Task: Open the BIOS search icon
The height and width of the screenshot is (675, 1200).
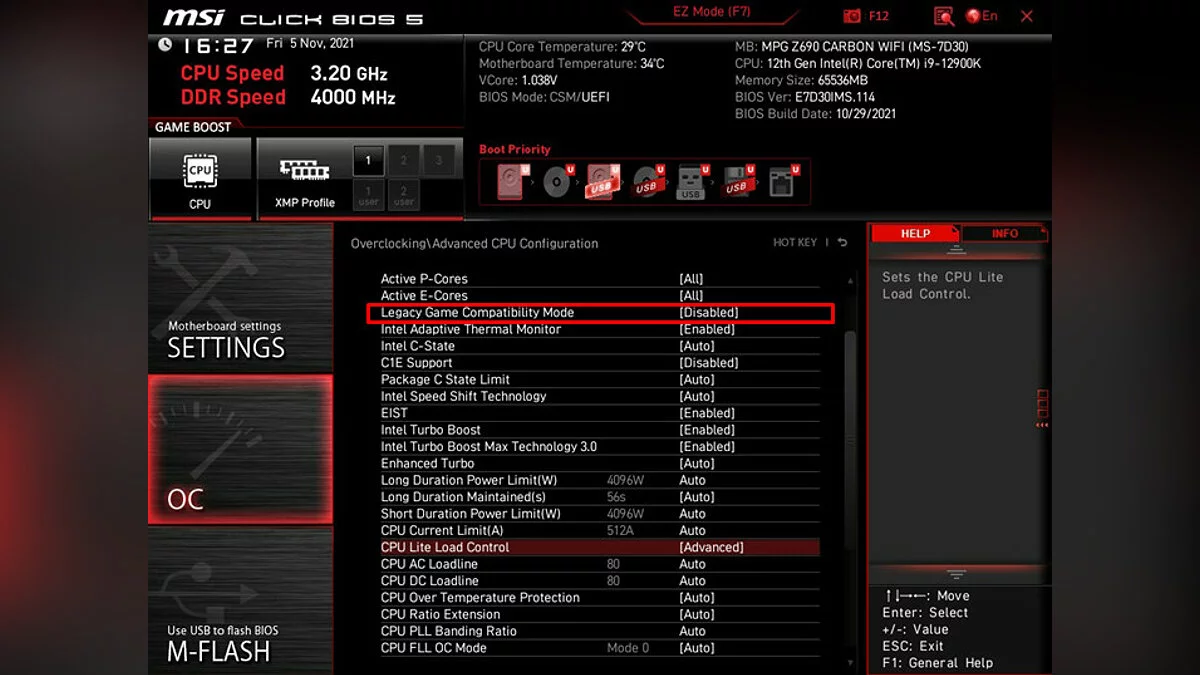Action: pyautogui.click(x=943, y=16)
